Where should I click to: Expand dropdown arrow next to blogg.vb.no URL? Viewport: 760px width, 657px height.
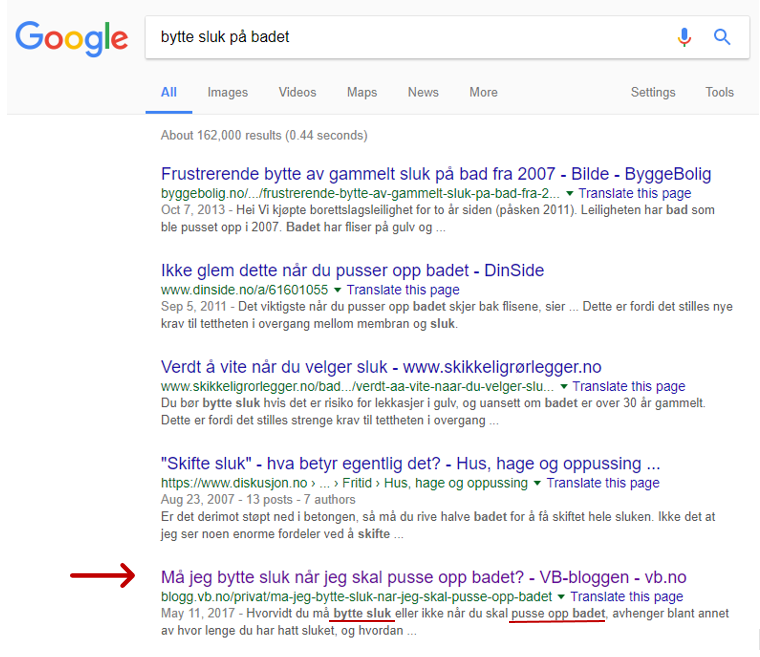click(x=561, y=596)
